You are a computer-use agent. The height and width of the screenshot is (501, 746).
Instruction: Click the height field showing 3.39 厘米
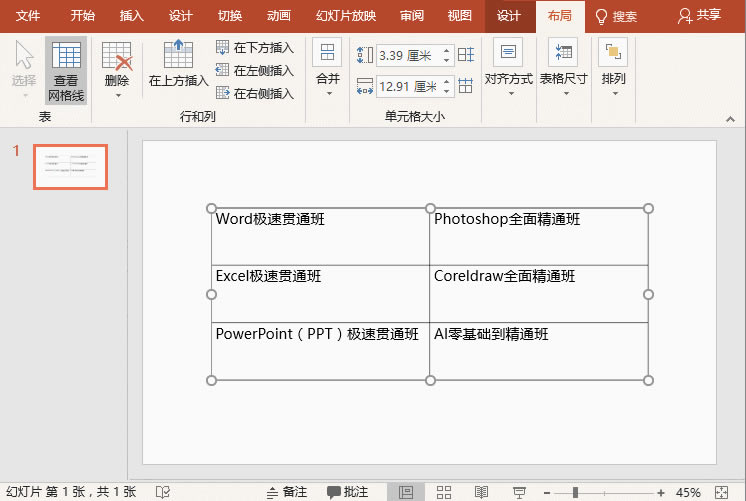pyautogui.click(x=409, y=55)
